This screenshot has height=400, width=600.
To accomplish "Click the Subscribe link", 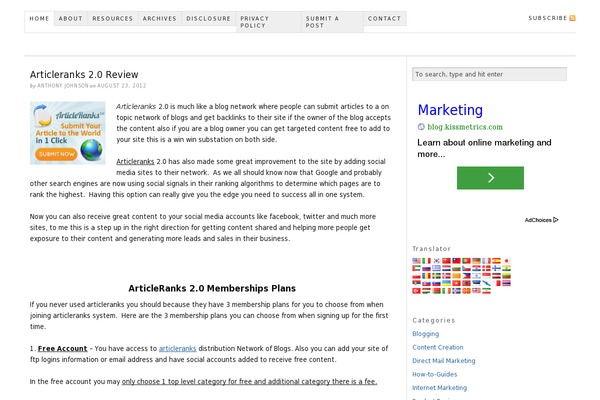I will 548,18.
